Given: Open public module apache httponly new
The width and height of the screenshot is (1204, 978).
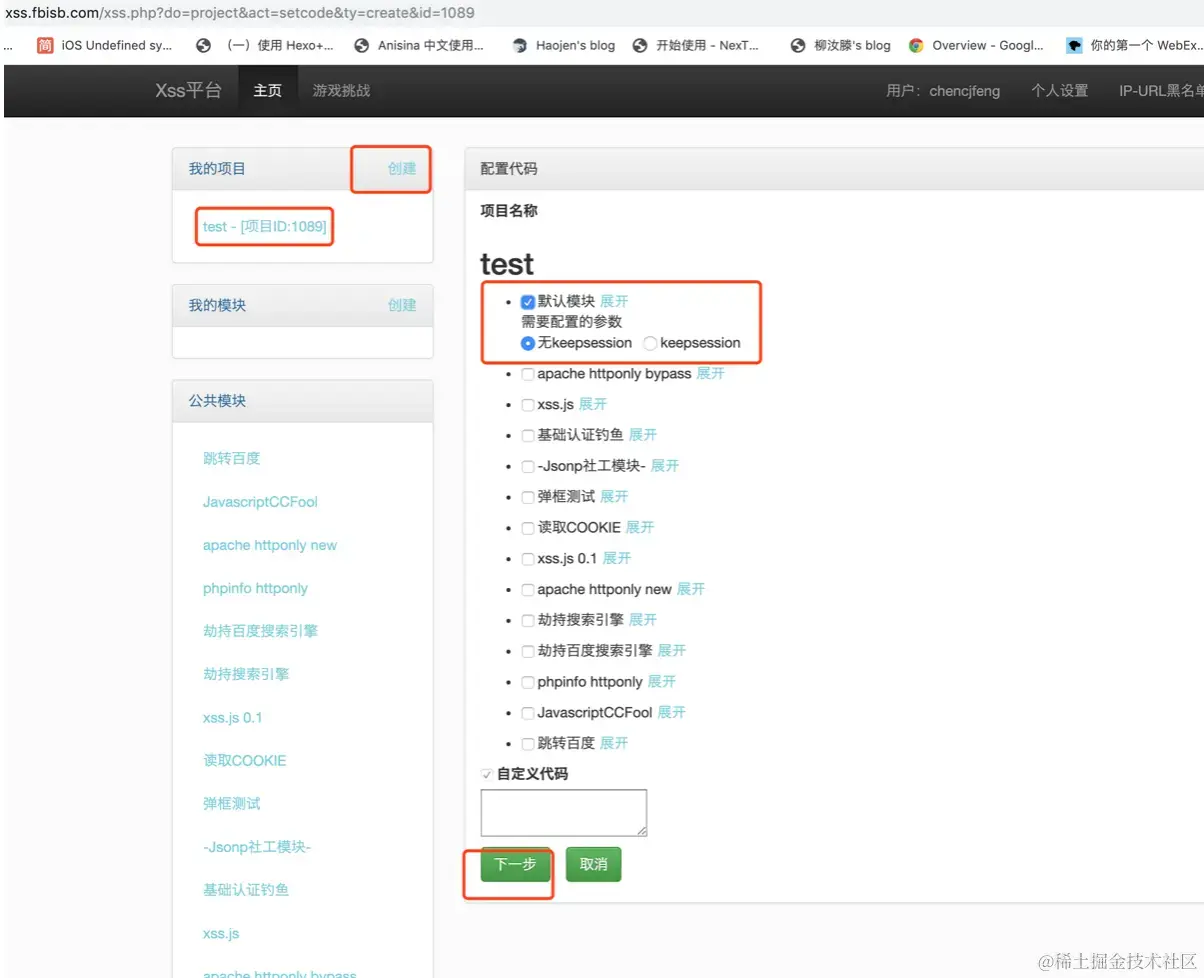Looking at the screenshot, I should [270, 545].
